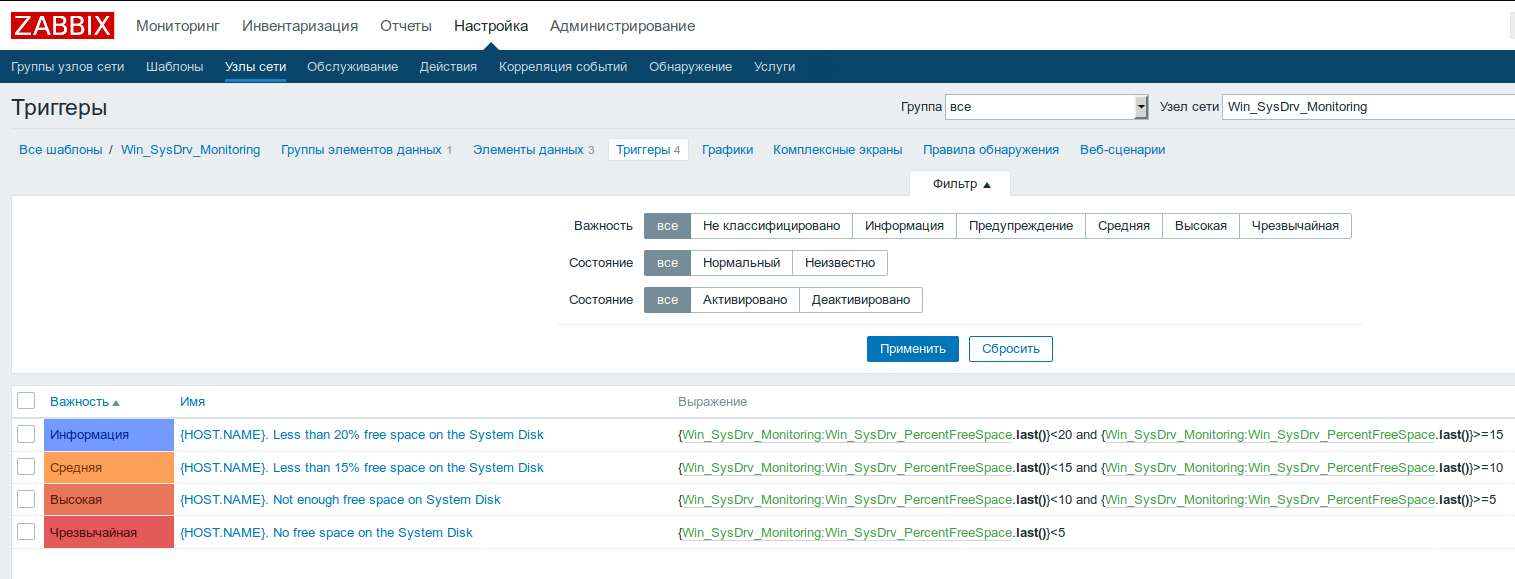This screenshot has width=1515, height=579.
Task: Open the Группа dropdown
Action: tap(1047, 107)
